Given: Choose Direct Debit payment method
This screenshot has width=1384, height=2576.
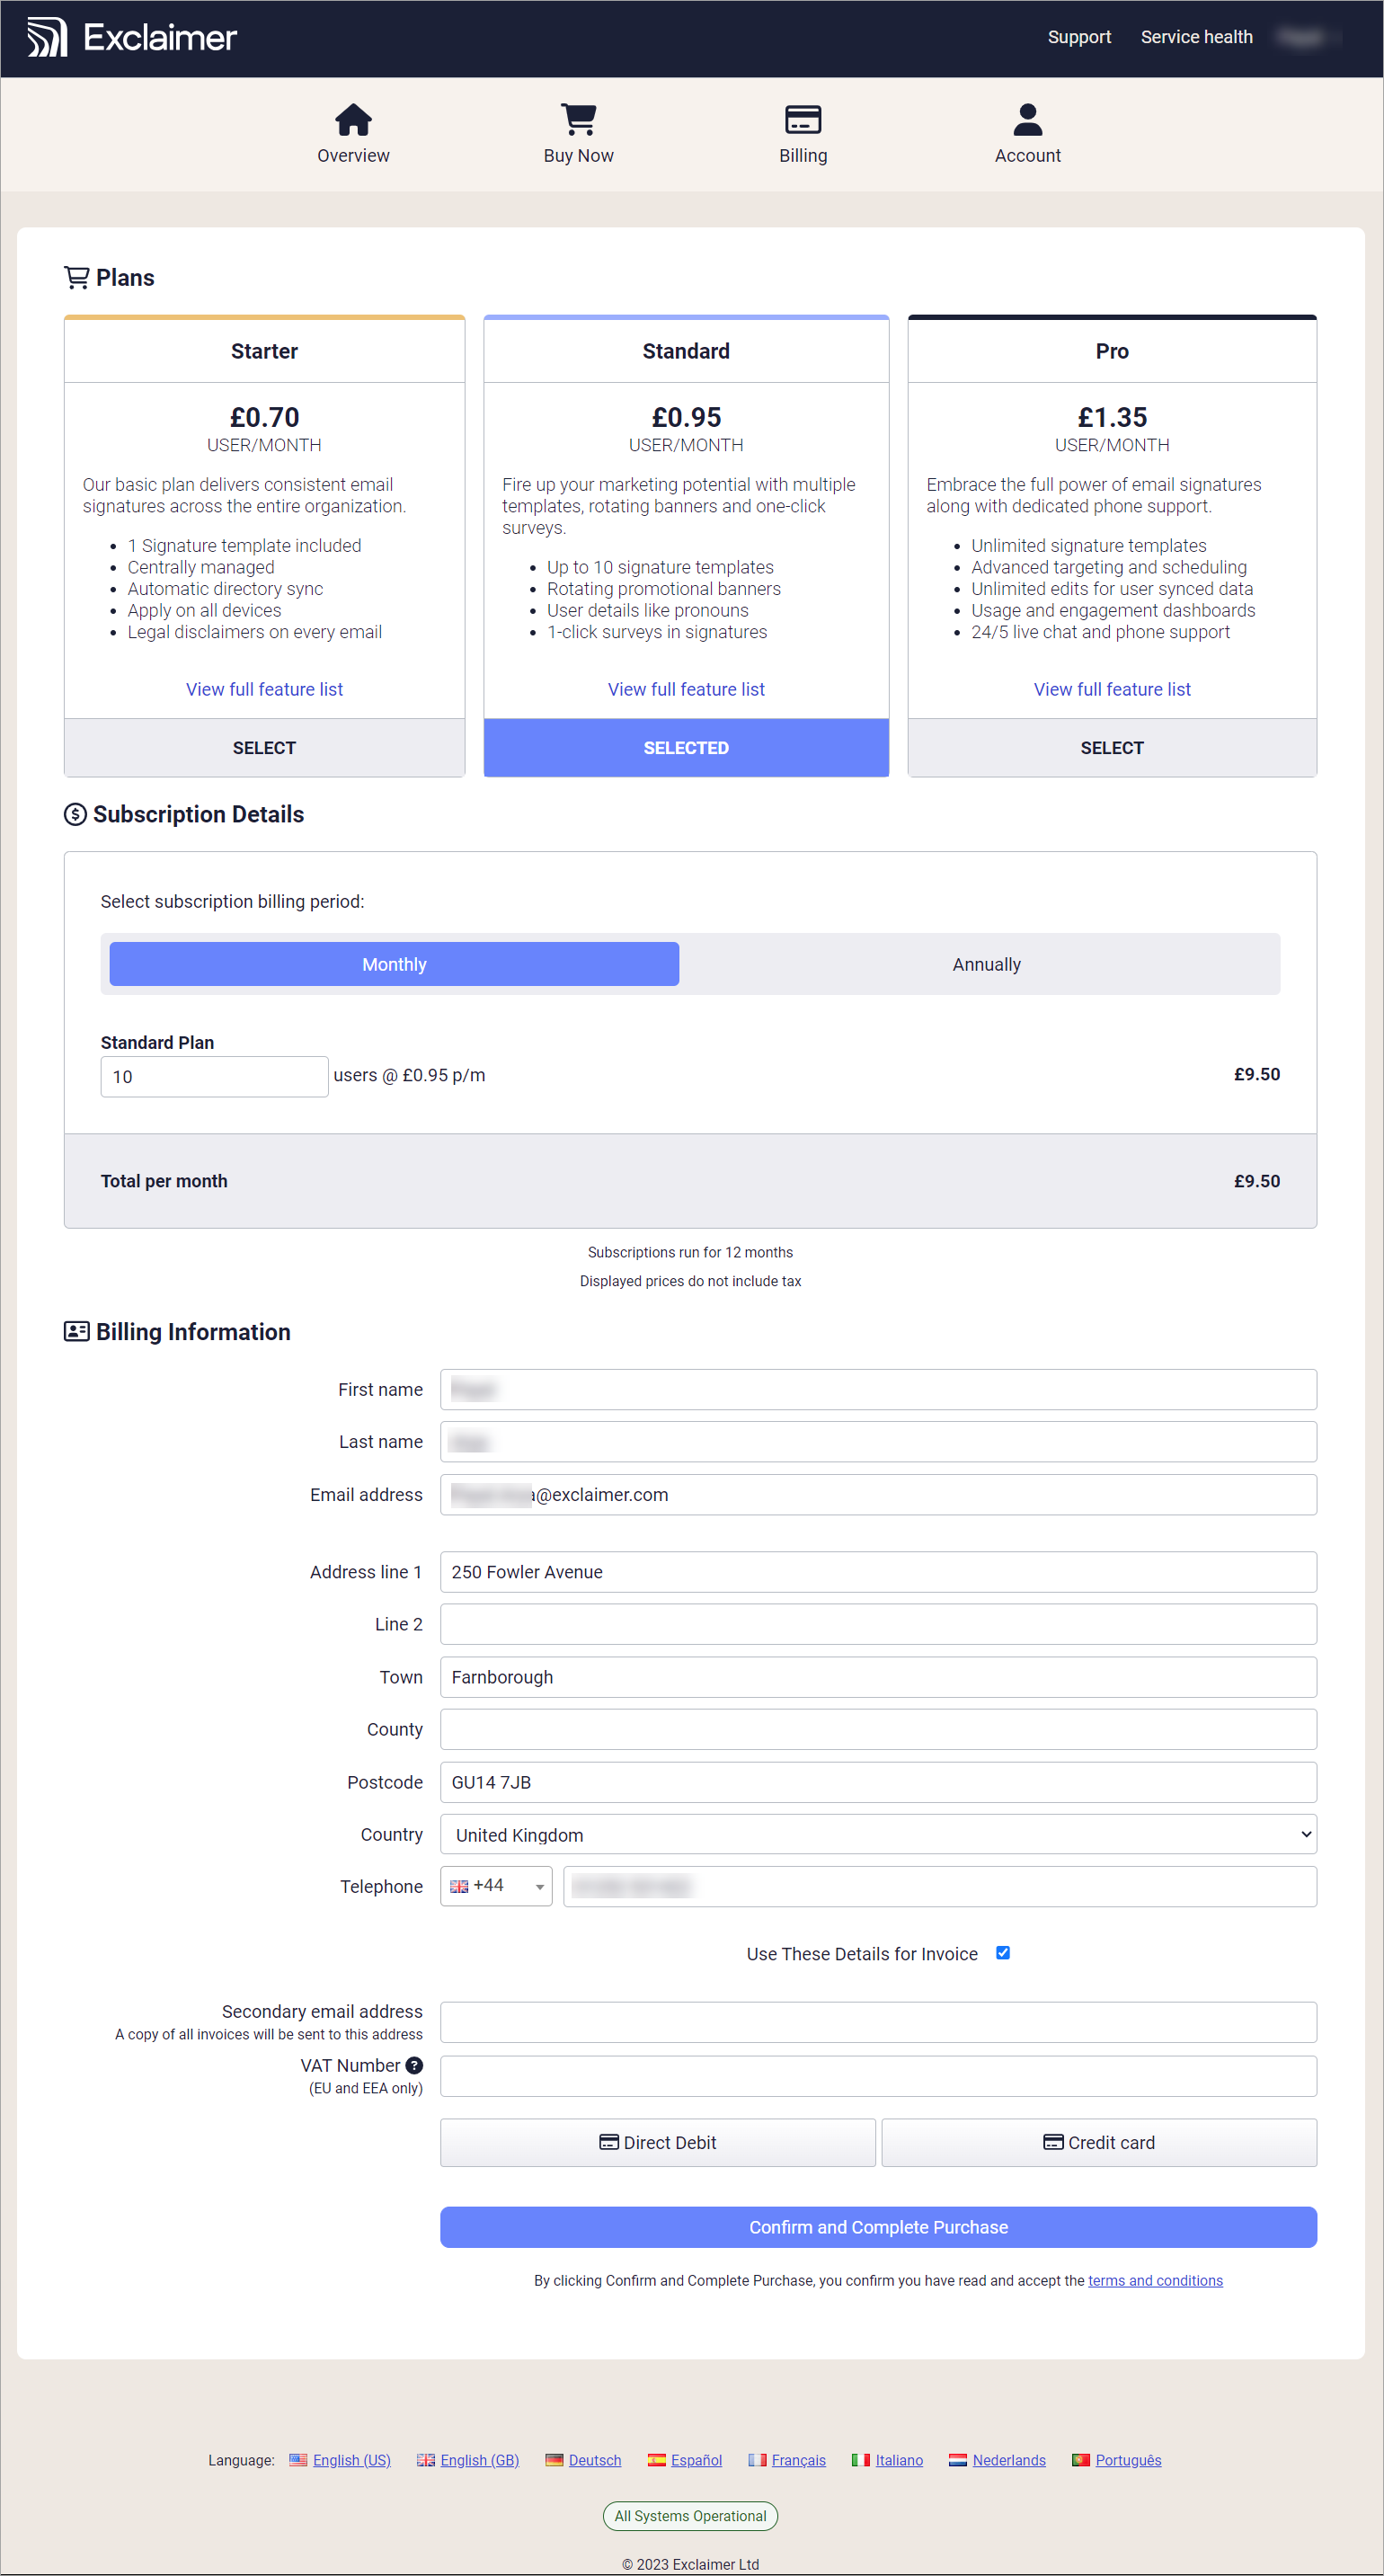Looking at the screenshot, I should 657,2142.
